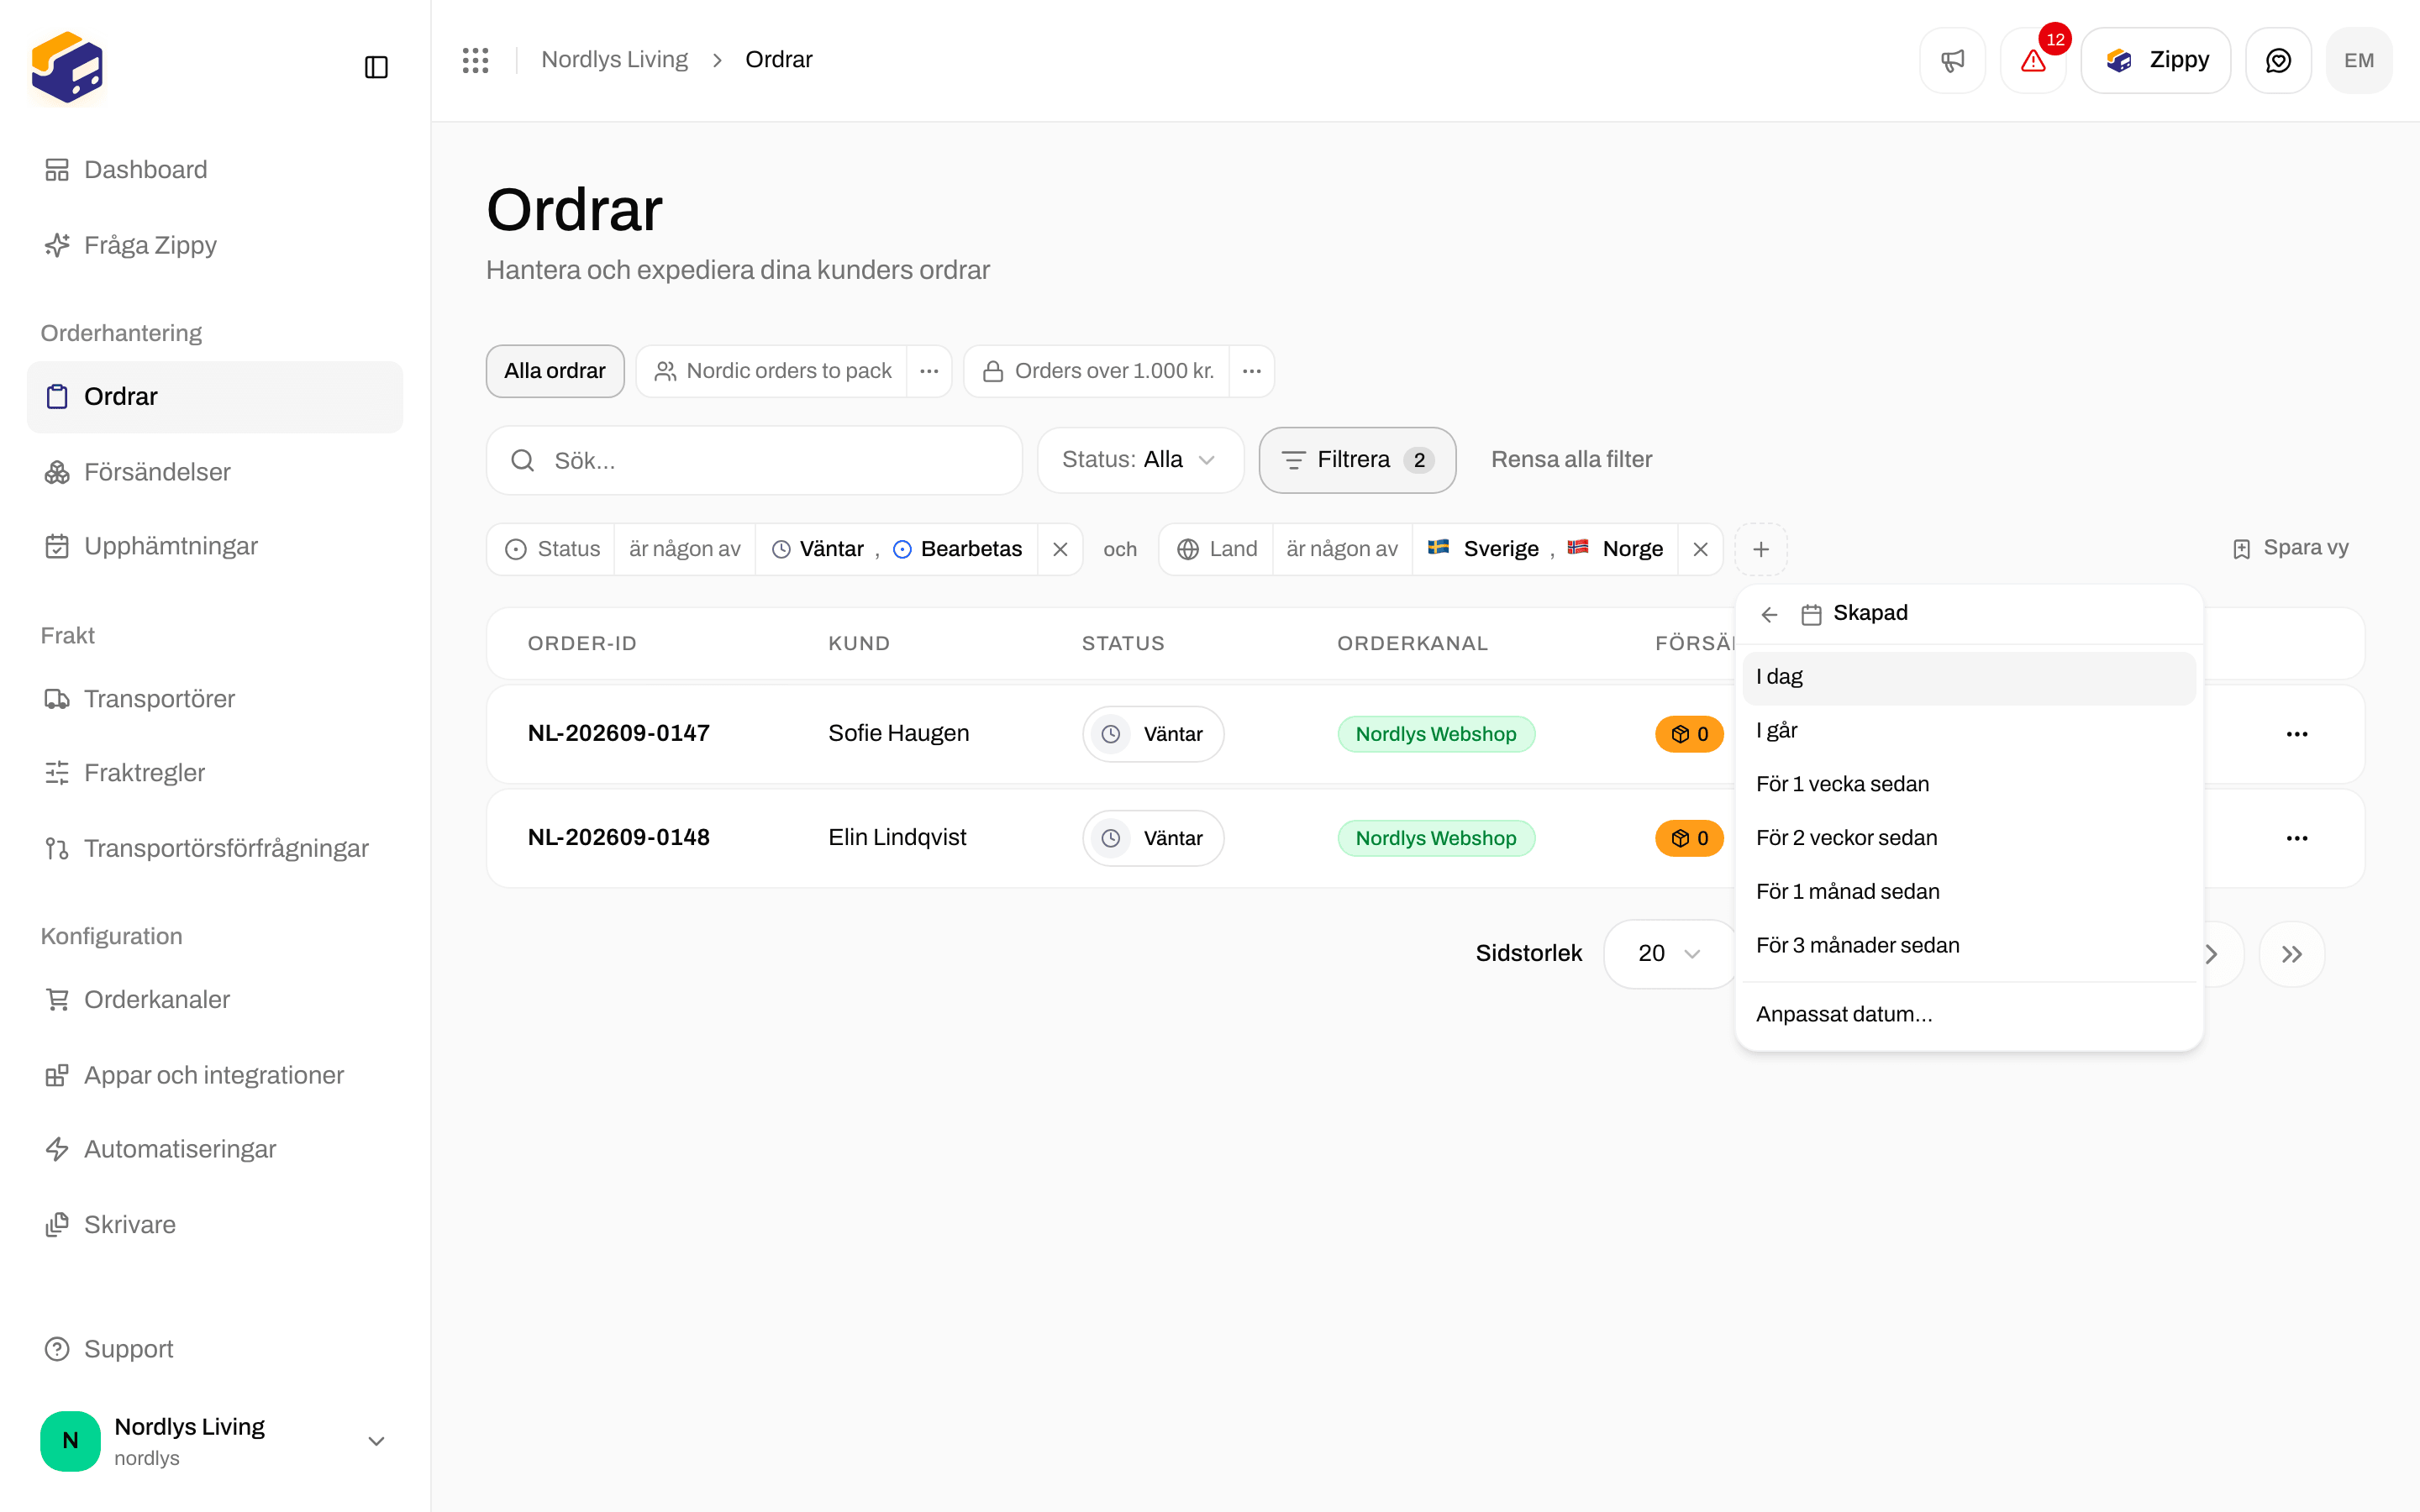Screen dimensions: 2420x1512
Task: Open the Zippy assistant button
Action: pyautogui.click(x=2155, y=60)
